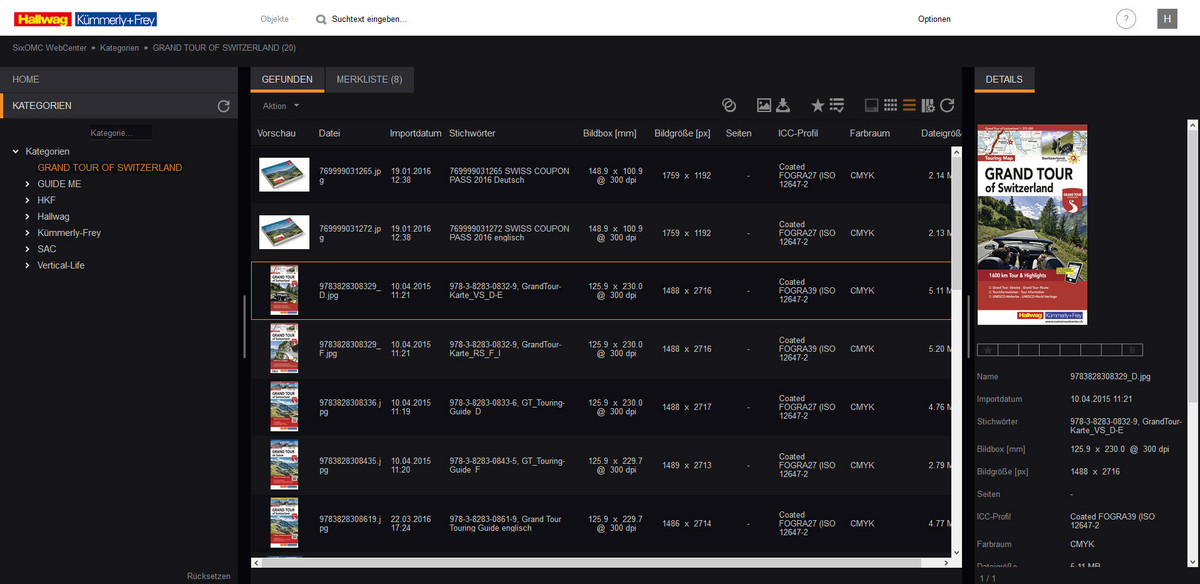
Task: Open the Optionen menu
Action: coord(934,19)
